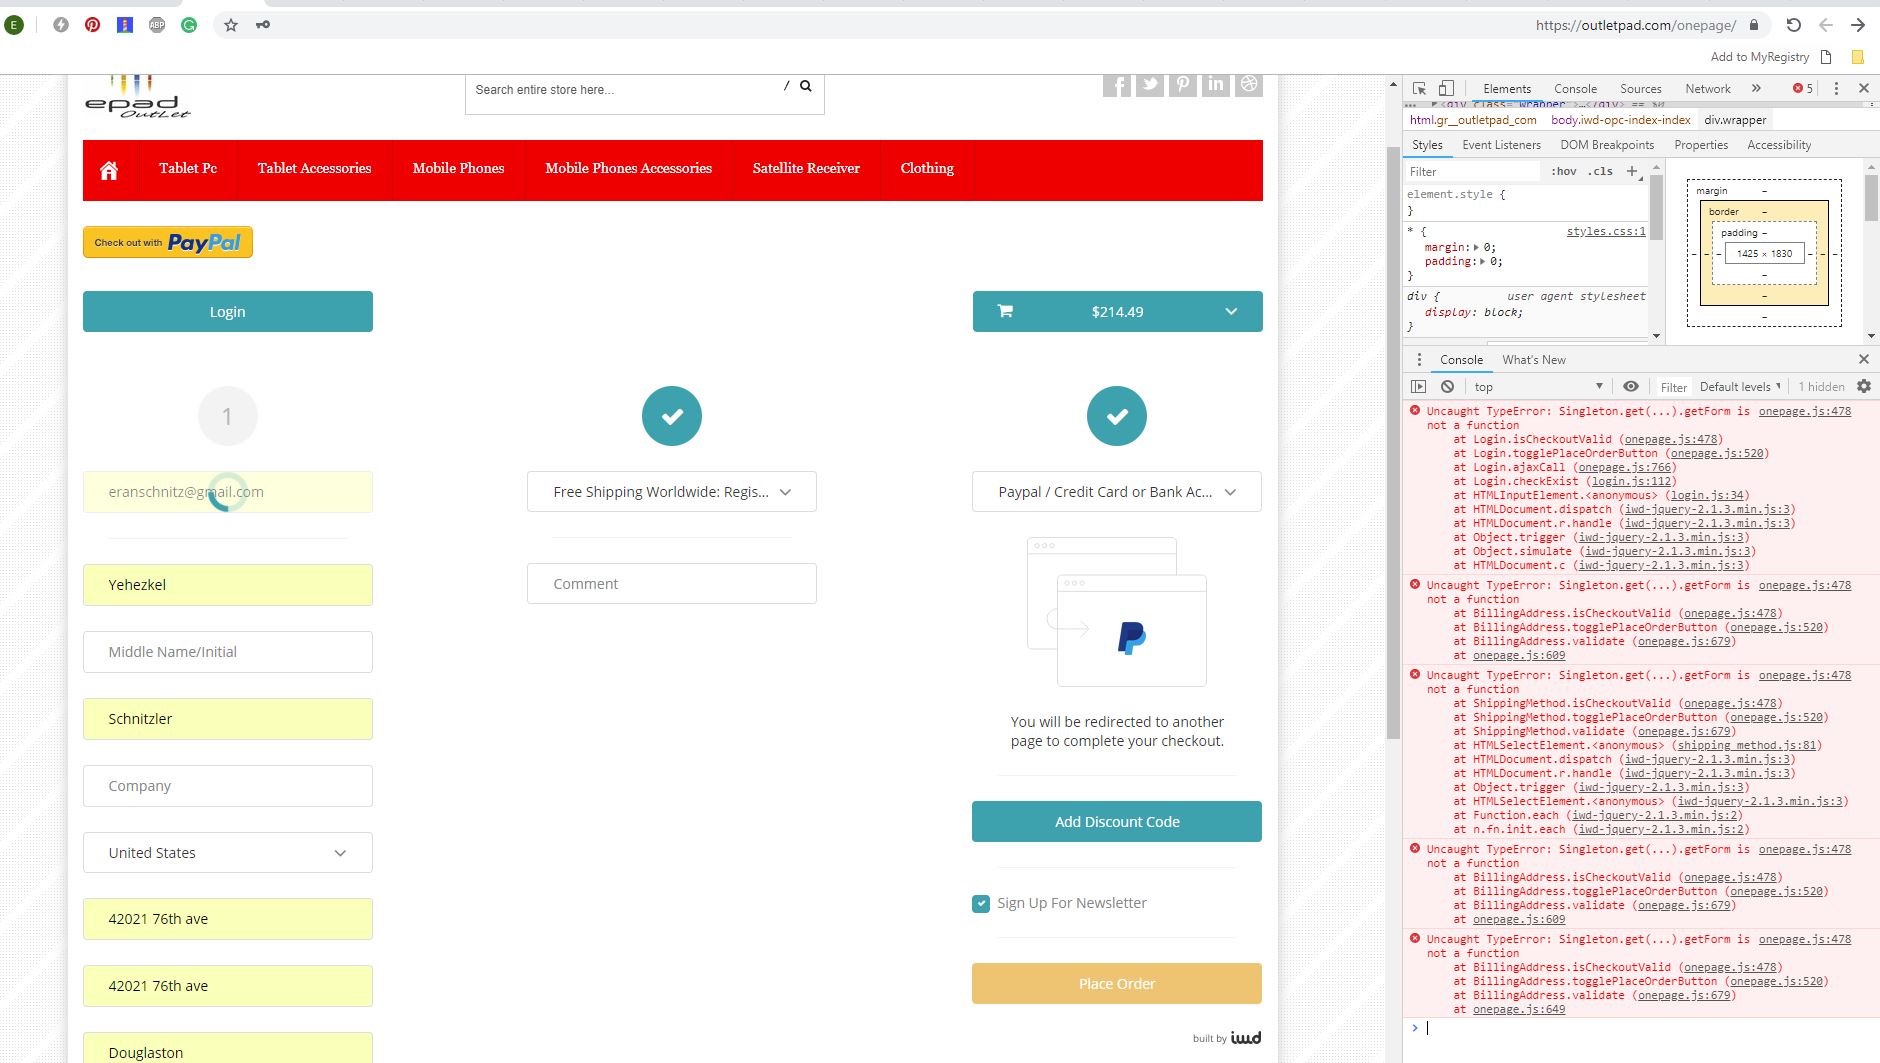Click the home icon in the navigation bar

point(108,169)
